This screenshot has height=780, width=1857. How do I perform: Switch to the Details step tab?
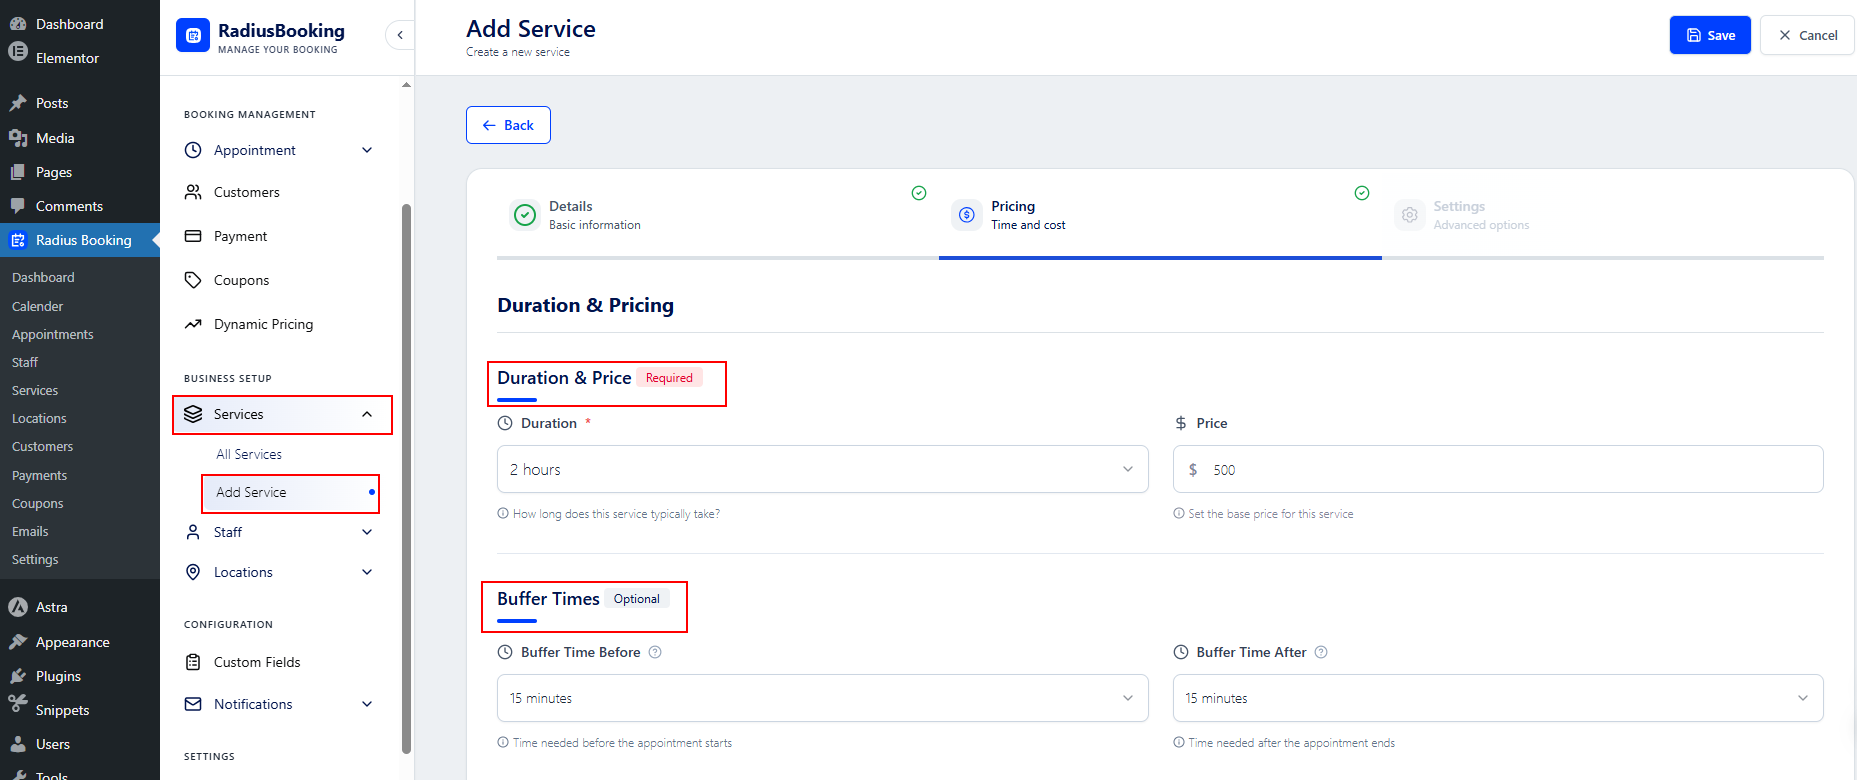pyautogui.click(x=717, y=215)
